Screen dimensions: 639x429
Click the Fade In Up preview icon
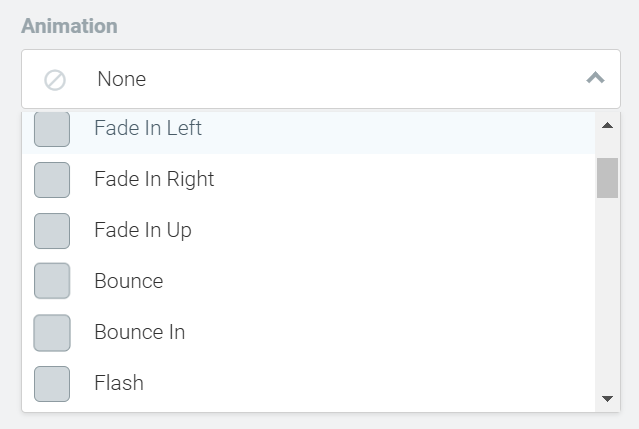click(x=52, y=231)
